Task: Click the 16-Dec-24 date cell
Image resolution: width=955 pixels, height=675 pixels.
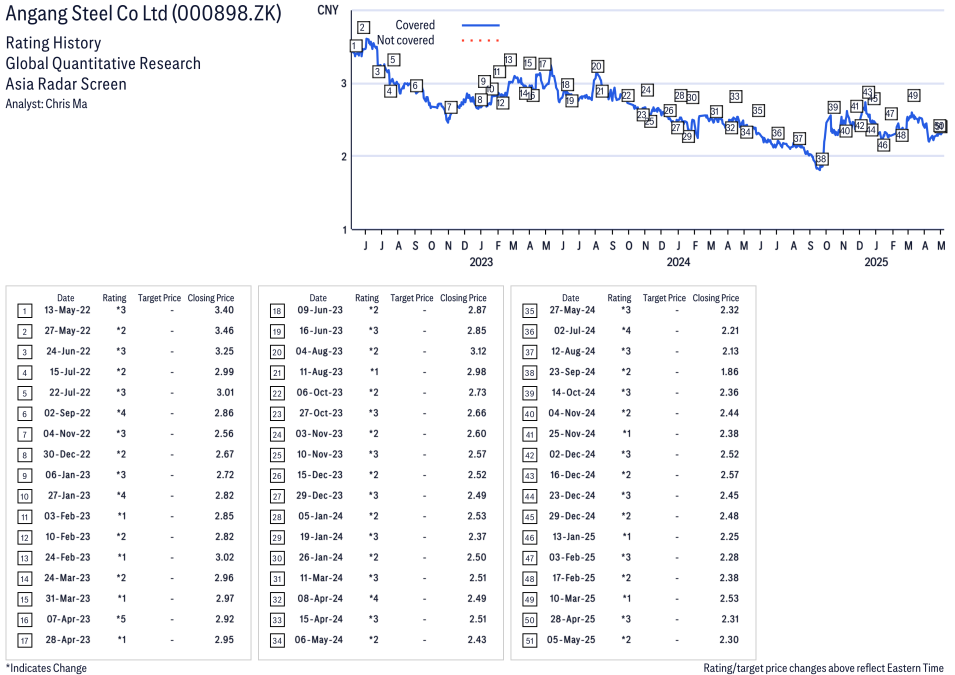Action: tap(572, 475)
